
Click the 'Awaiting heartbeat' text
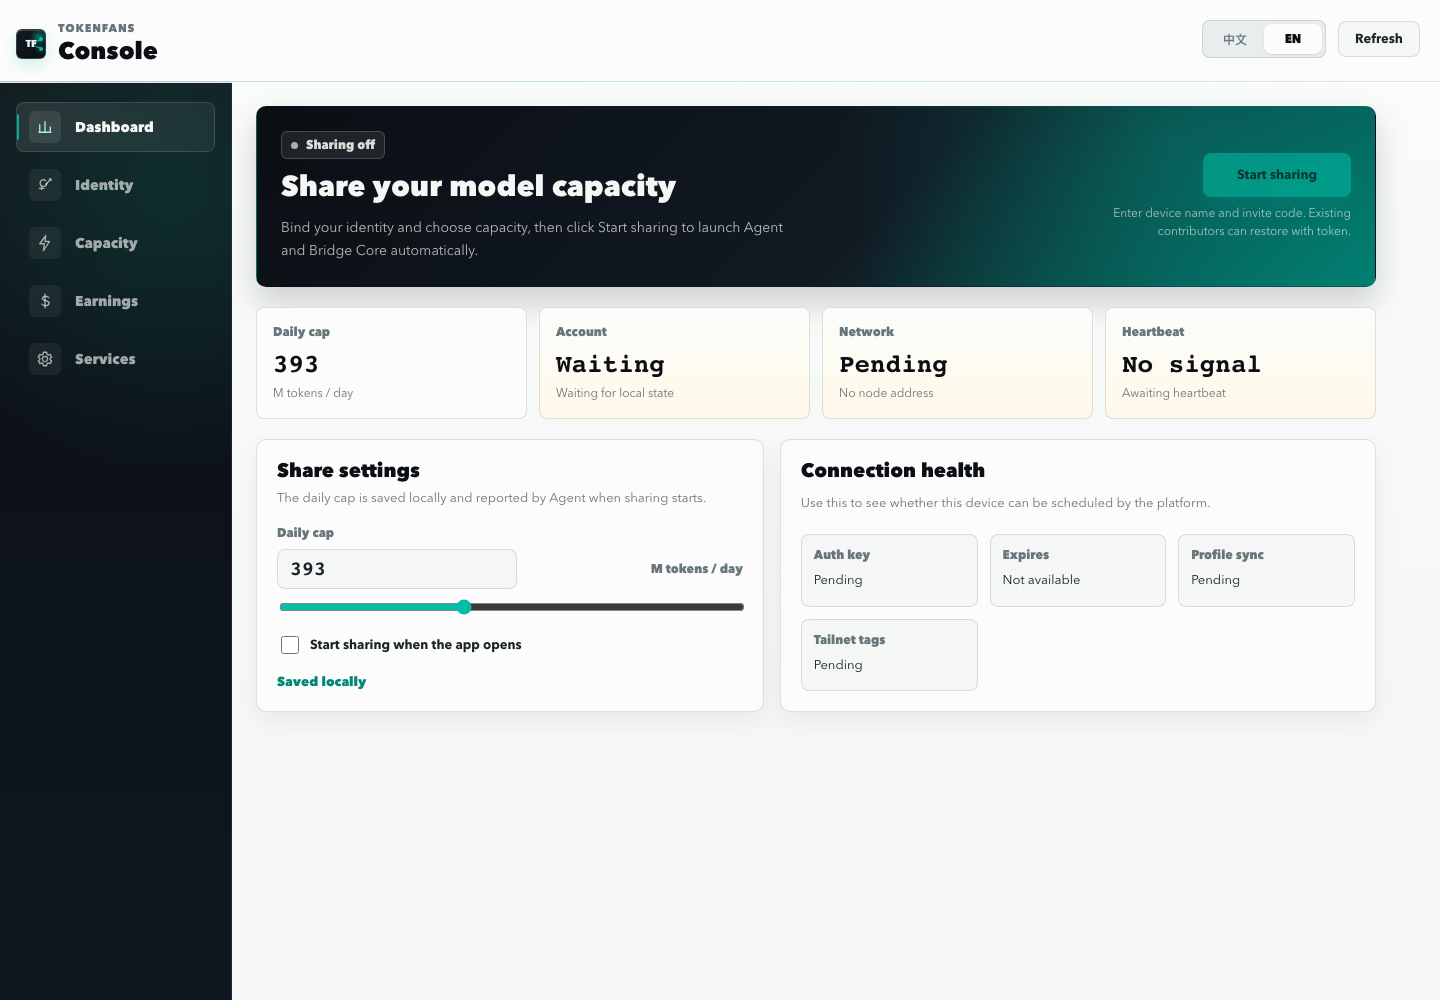pos(1174,393)
